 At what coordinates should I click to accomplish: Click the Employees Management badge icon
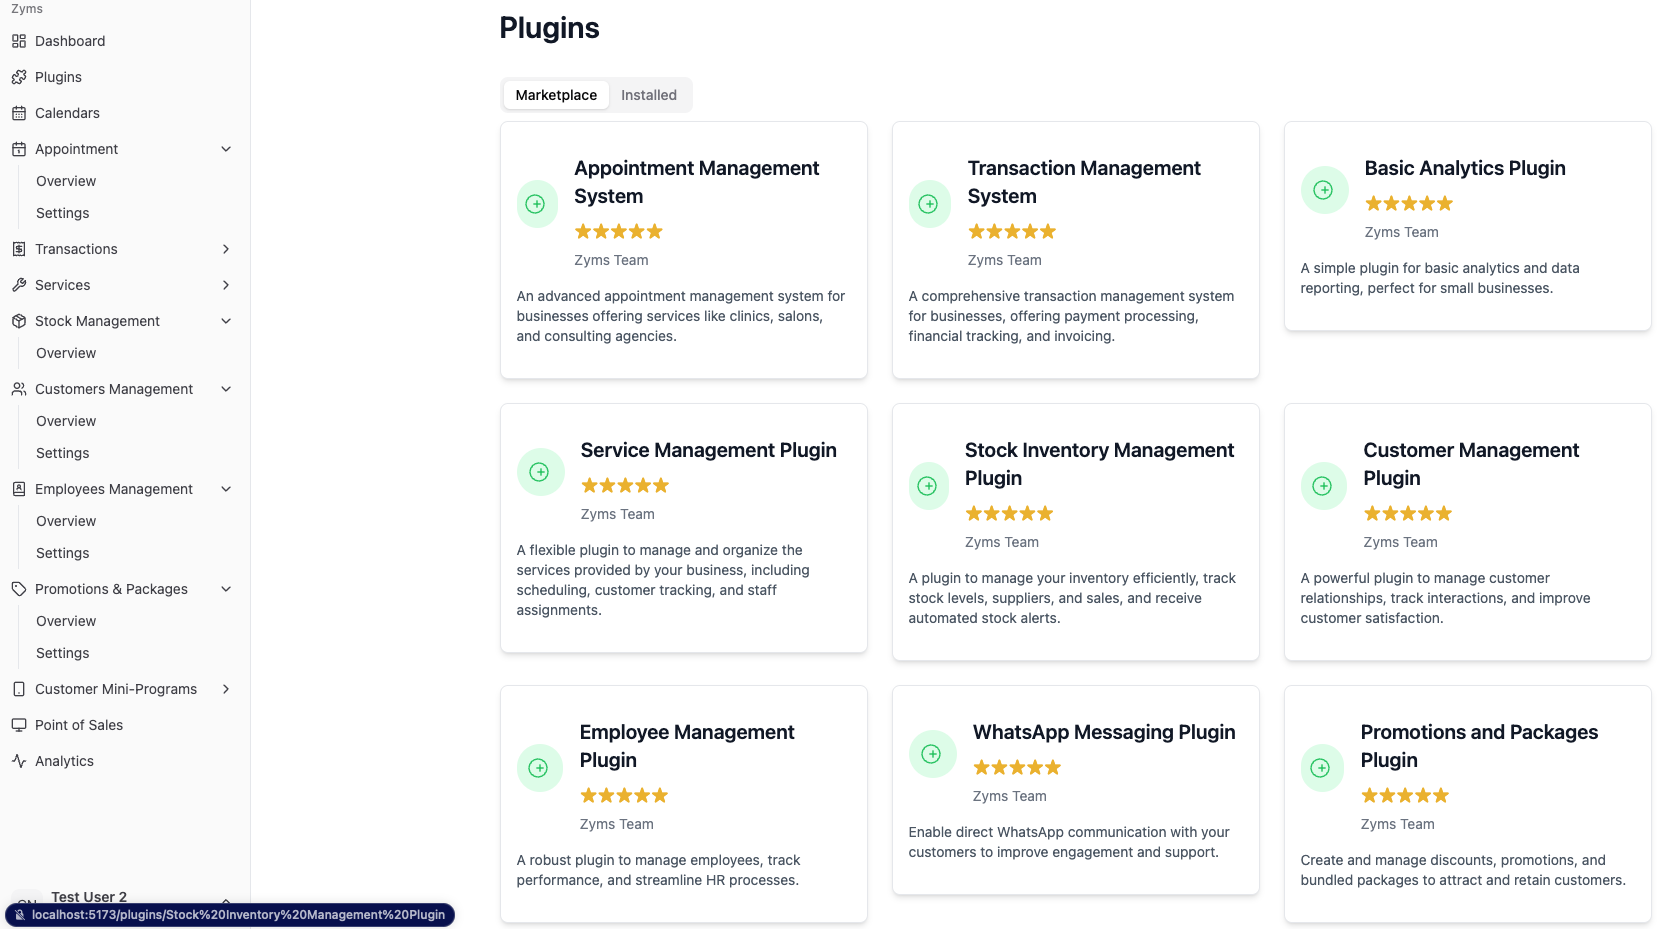coord(19,489)
